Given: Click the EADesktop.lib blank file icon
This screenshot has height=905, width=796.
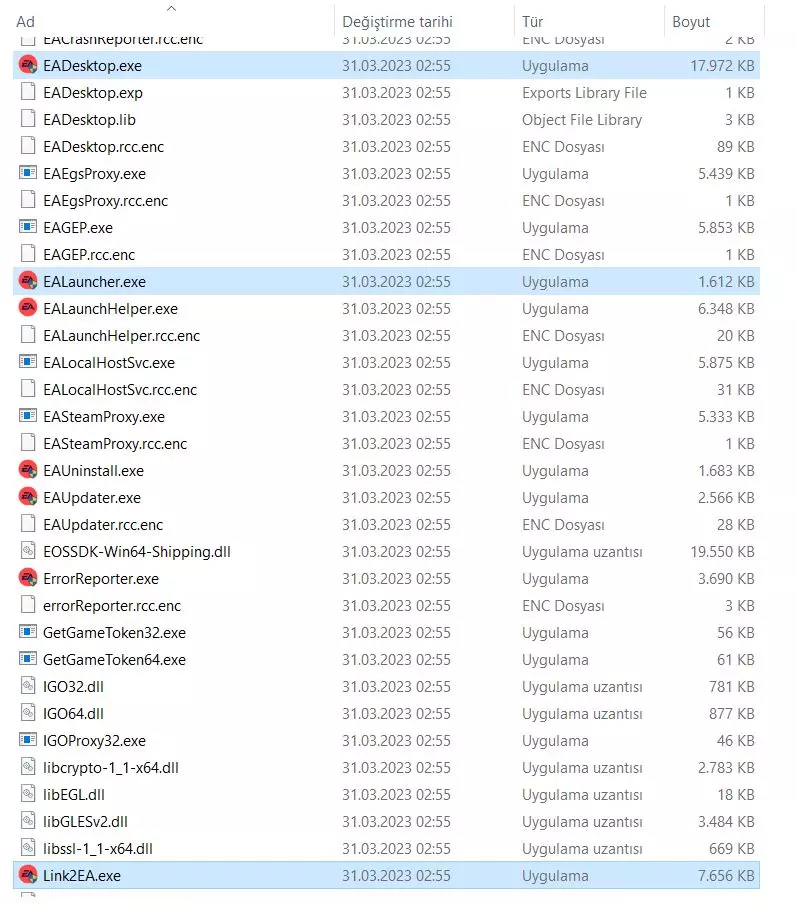Looking at the screenshot, I should (28, 119).
